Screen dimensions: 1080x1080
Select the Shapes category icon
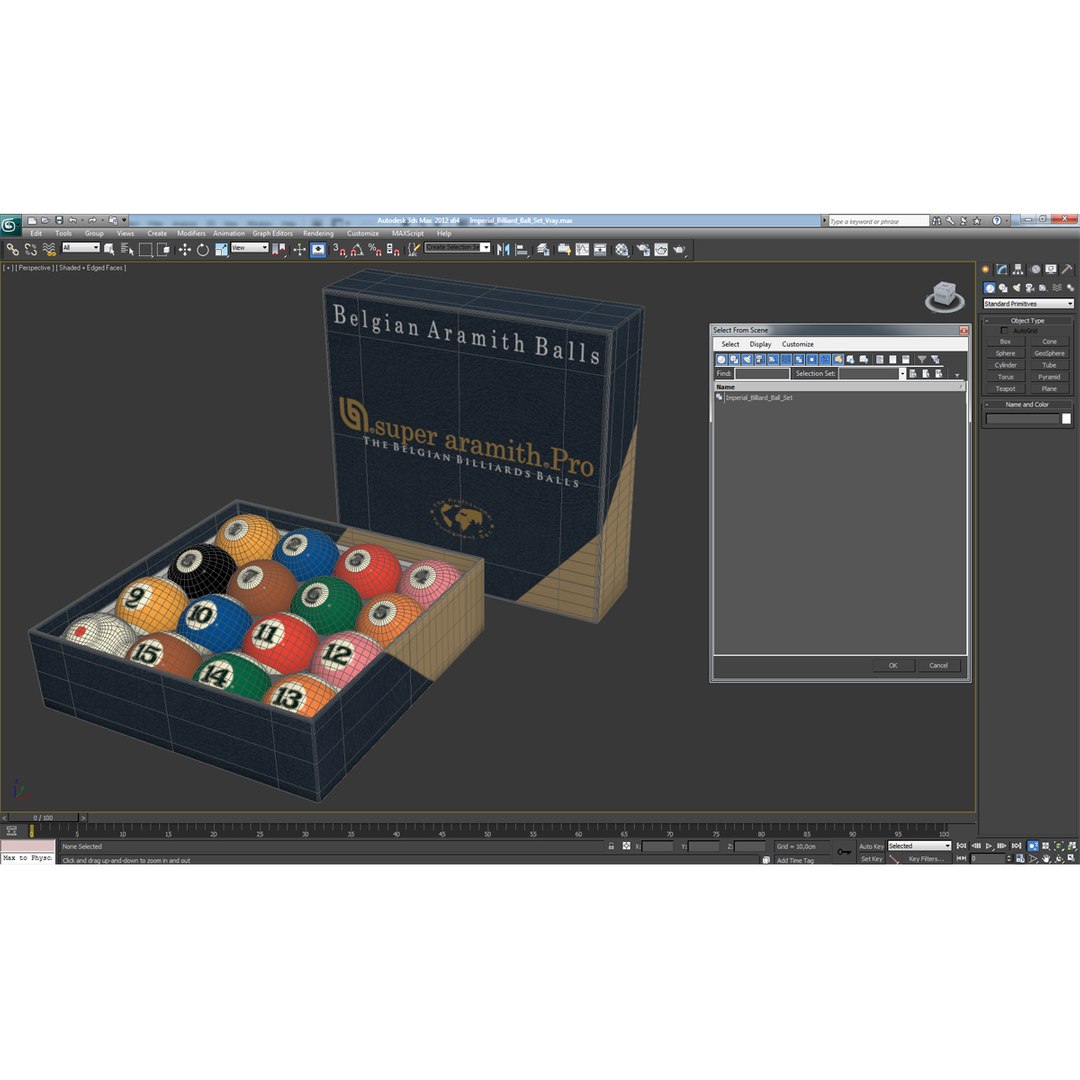(x=1003, y=288)
